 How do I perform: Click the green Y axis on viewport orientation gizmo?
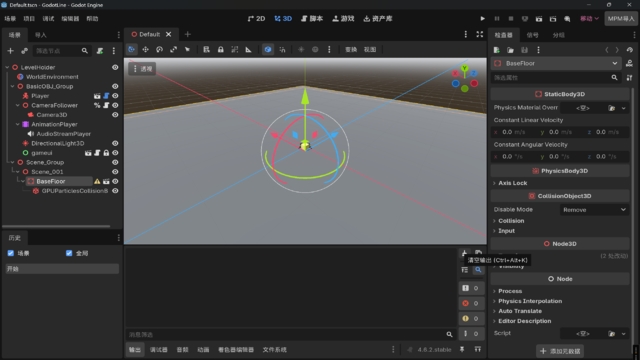point(464,68)
